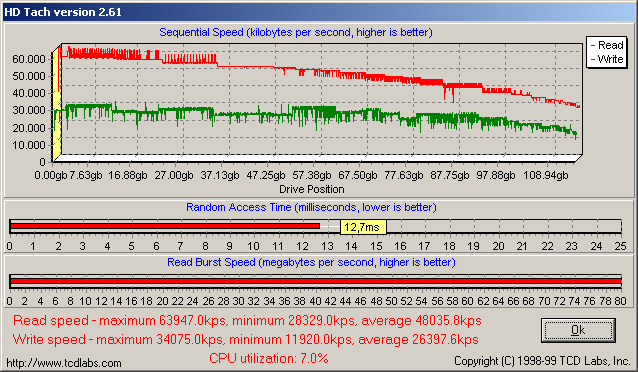This screenshot has height=372, width=638.
Task: Click the 87.75gb x-axis label
Action: (x=450, y=175)
